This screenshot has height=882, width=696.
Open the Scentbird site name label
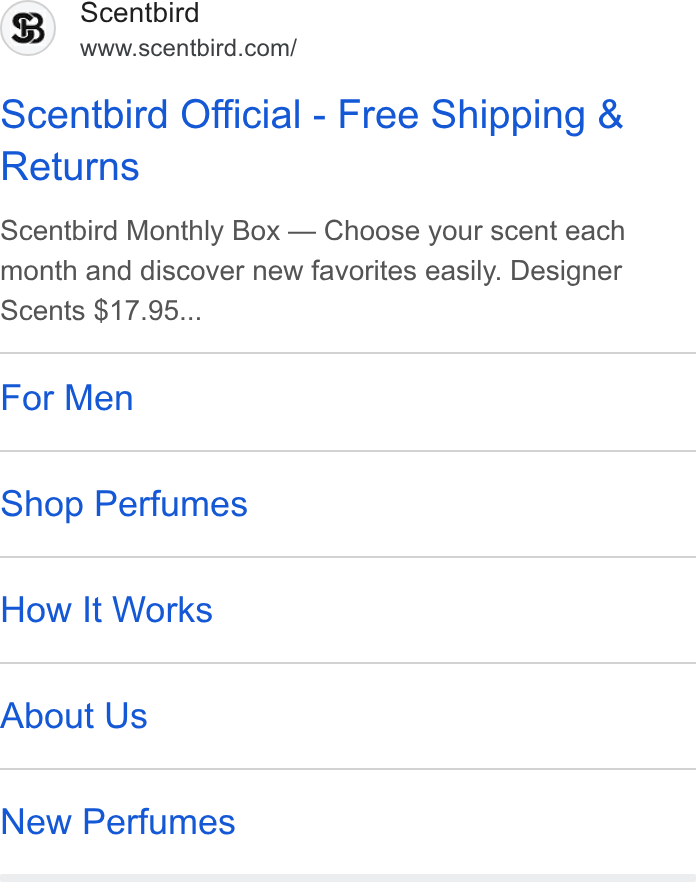140,13
